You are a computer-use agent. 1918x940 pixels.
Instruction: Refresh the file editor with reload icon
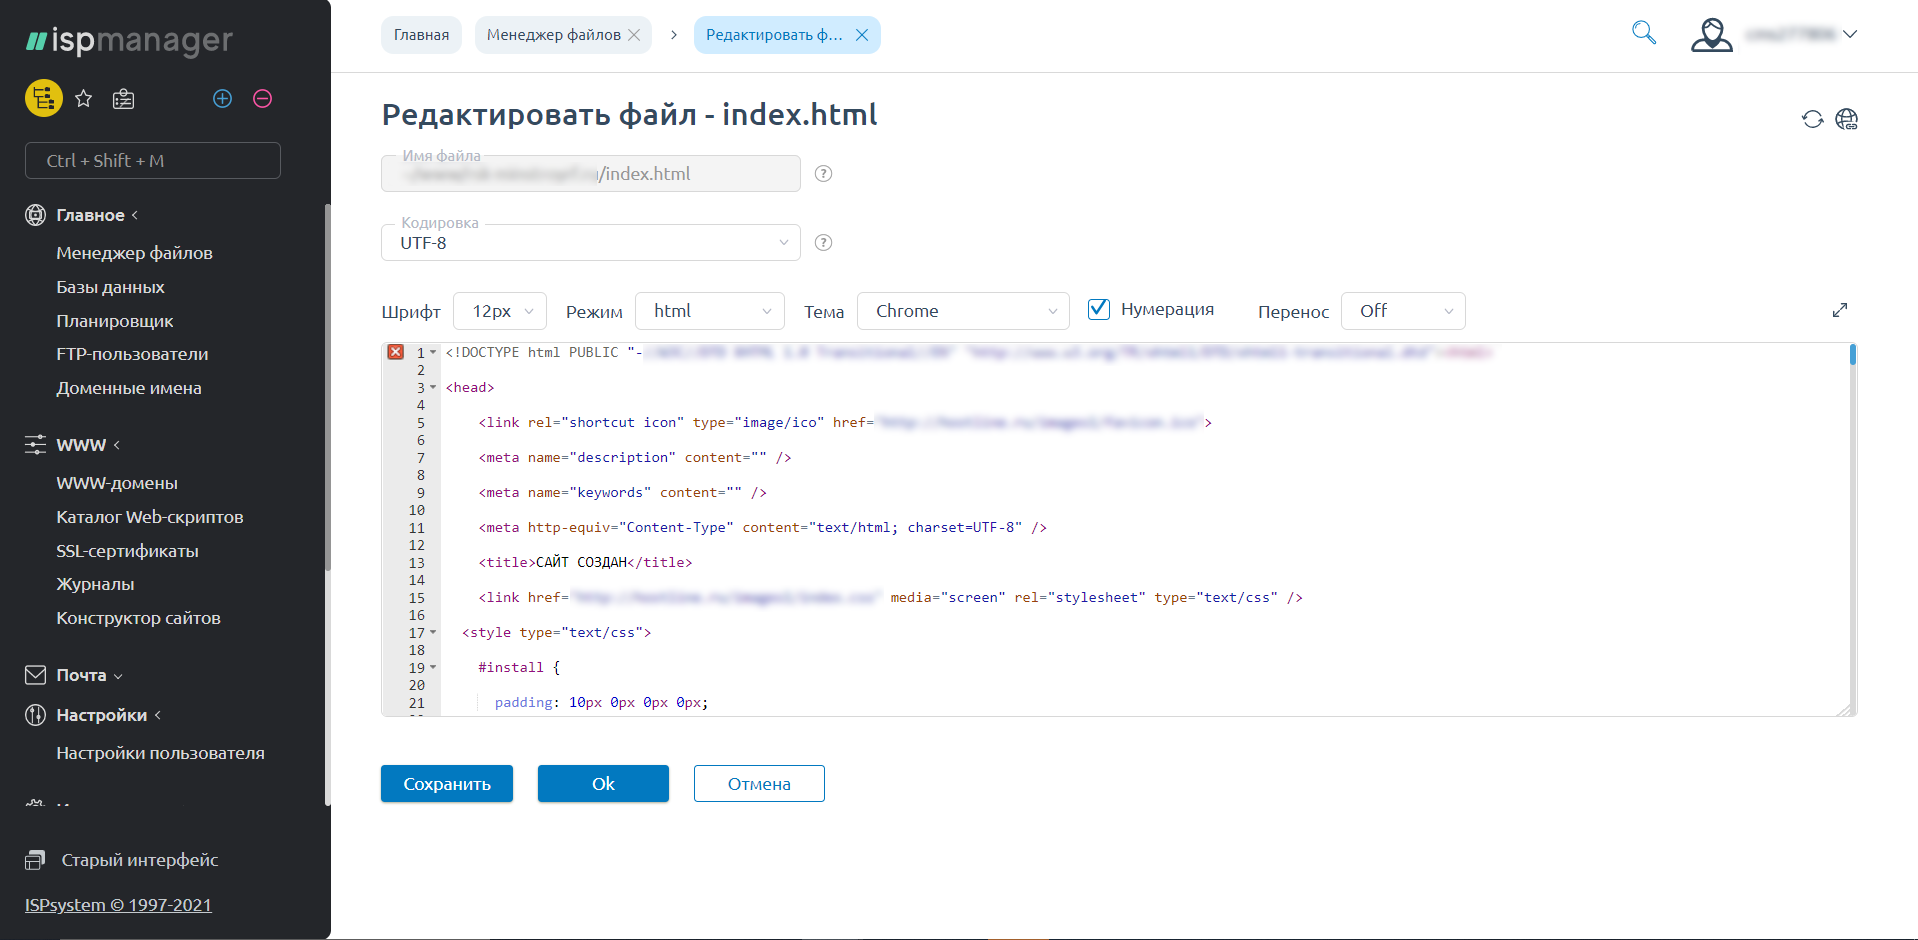pyautogui.click(x=1812, y=119)
